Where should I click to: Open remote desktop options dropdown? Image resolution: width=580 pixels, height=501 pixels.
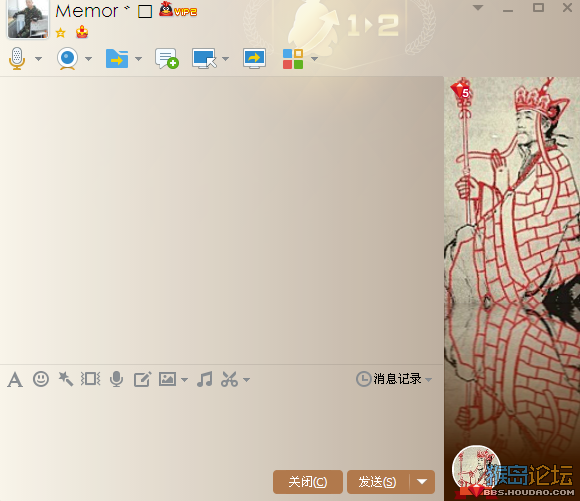(225, 59)
